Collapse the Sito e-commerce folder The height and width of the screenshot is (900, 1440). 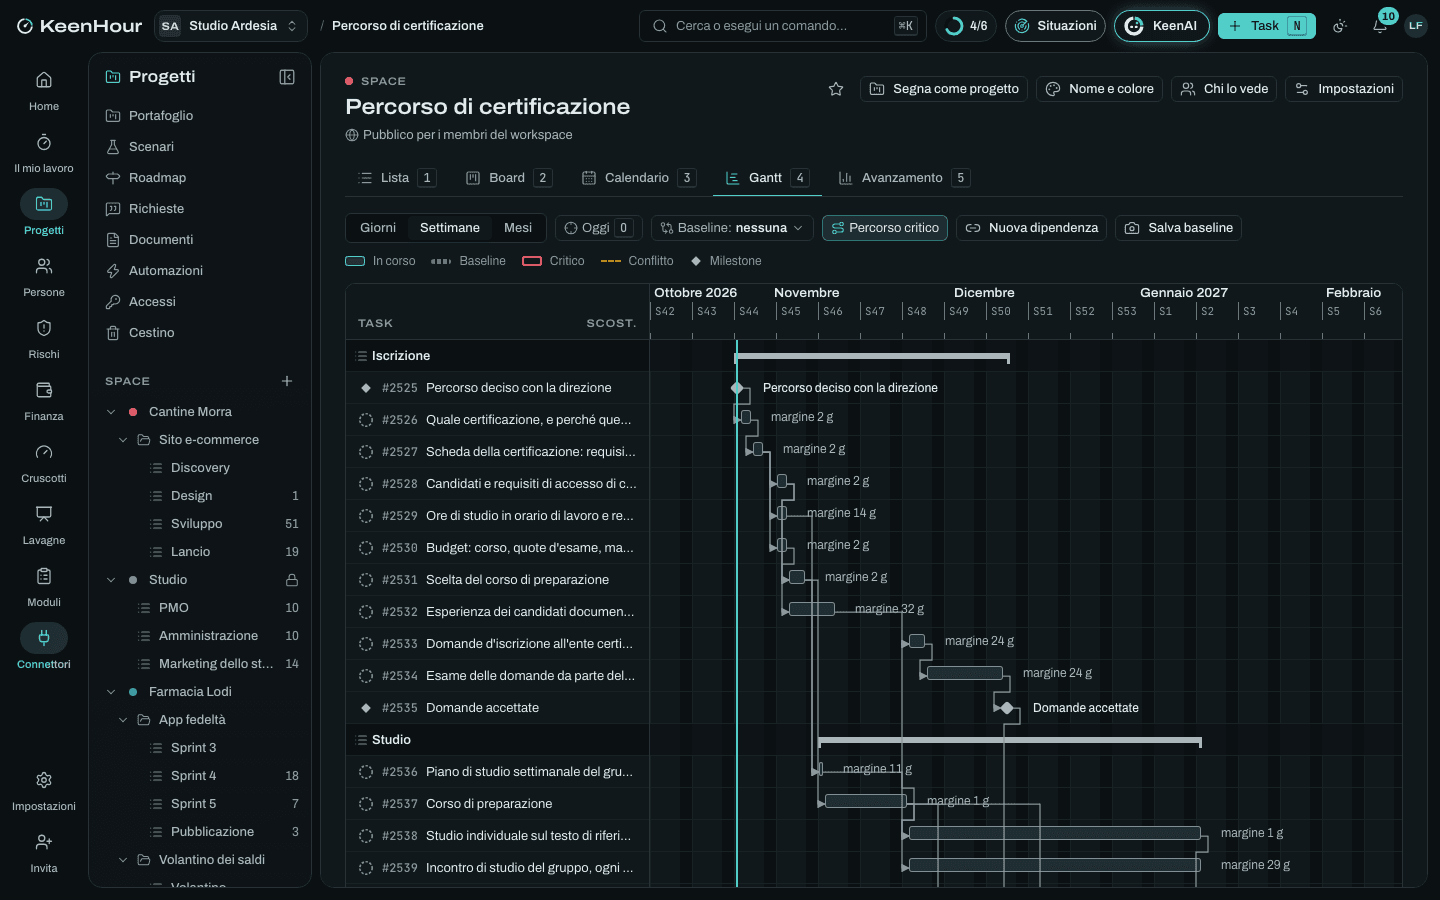click(123, 440)
